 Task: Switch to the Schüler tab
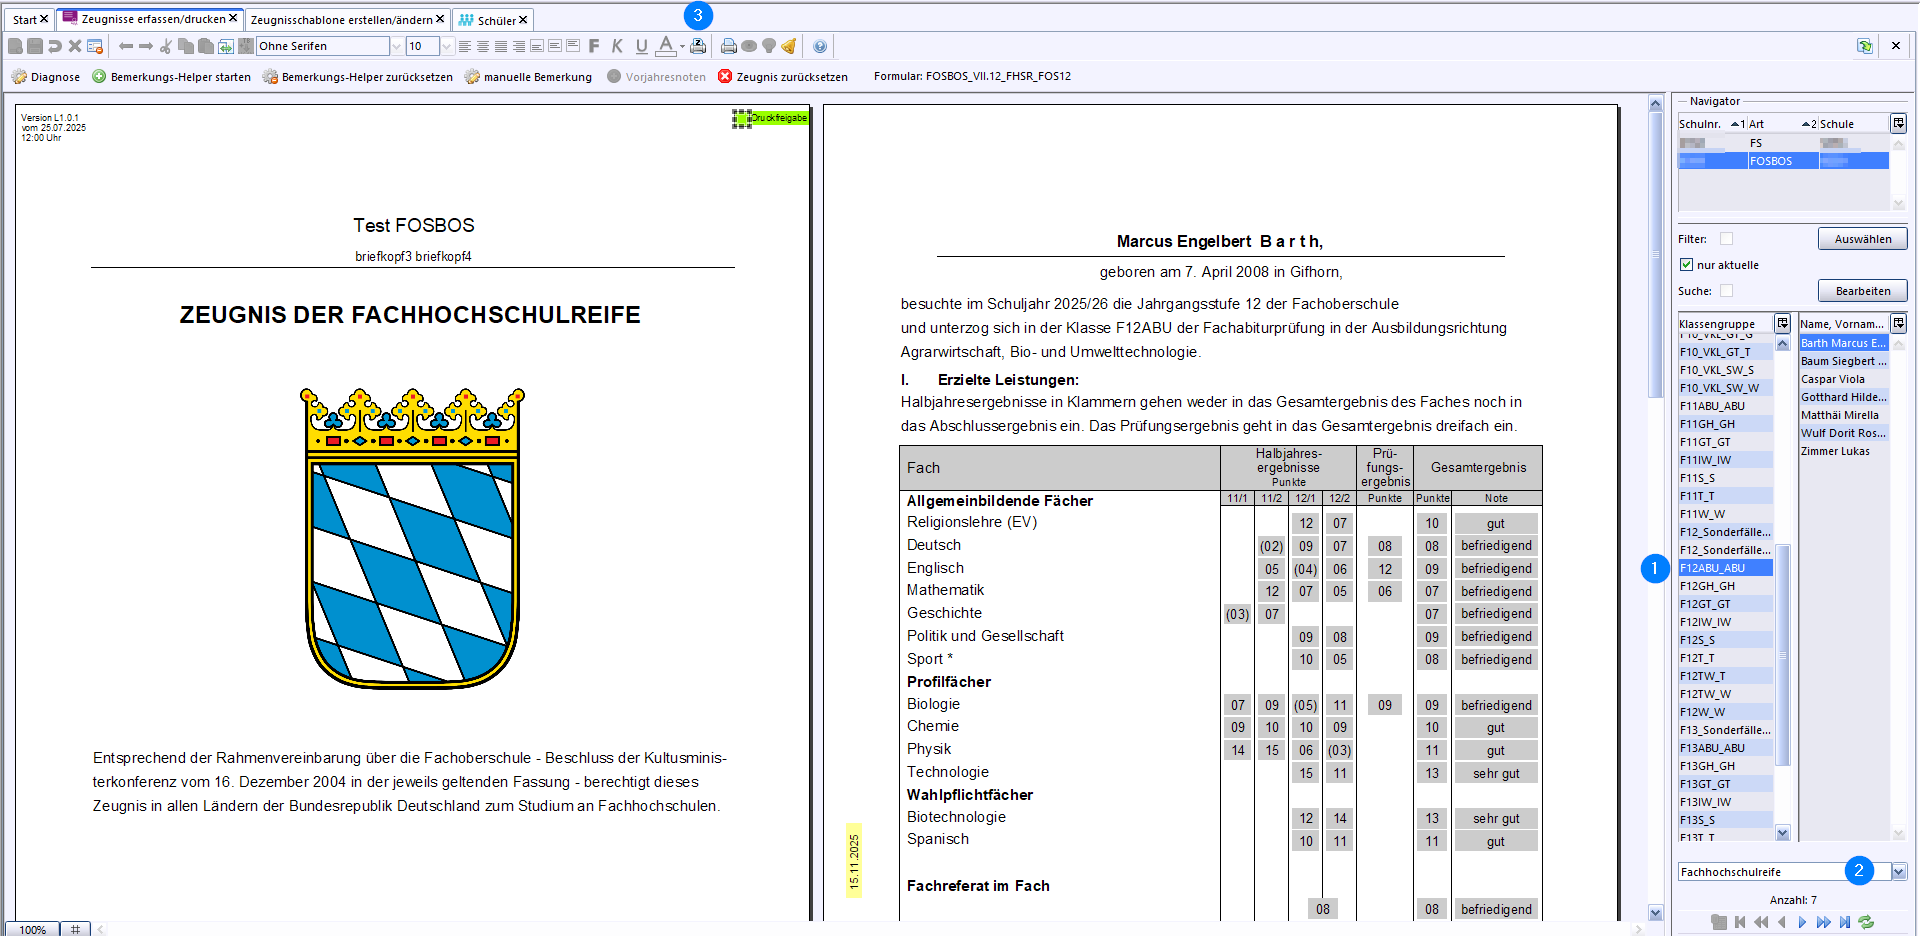494,20
